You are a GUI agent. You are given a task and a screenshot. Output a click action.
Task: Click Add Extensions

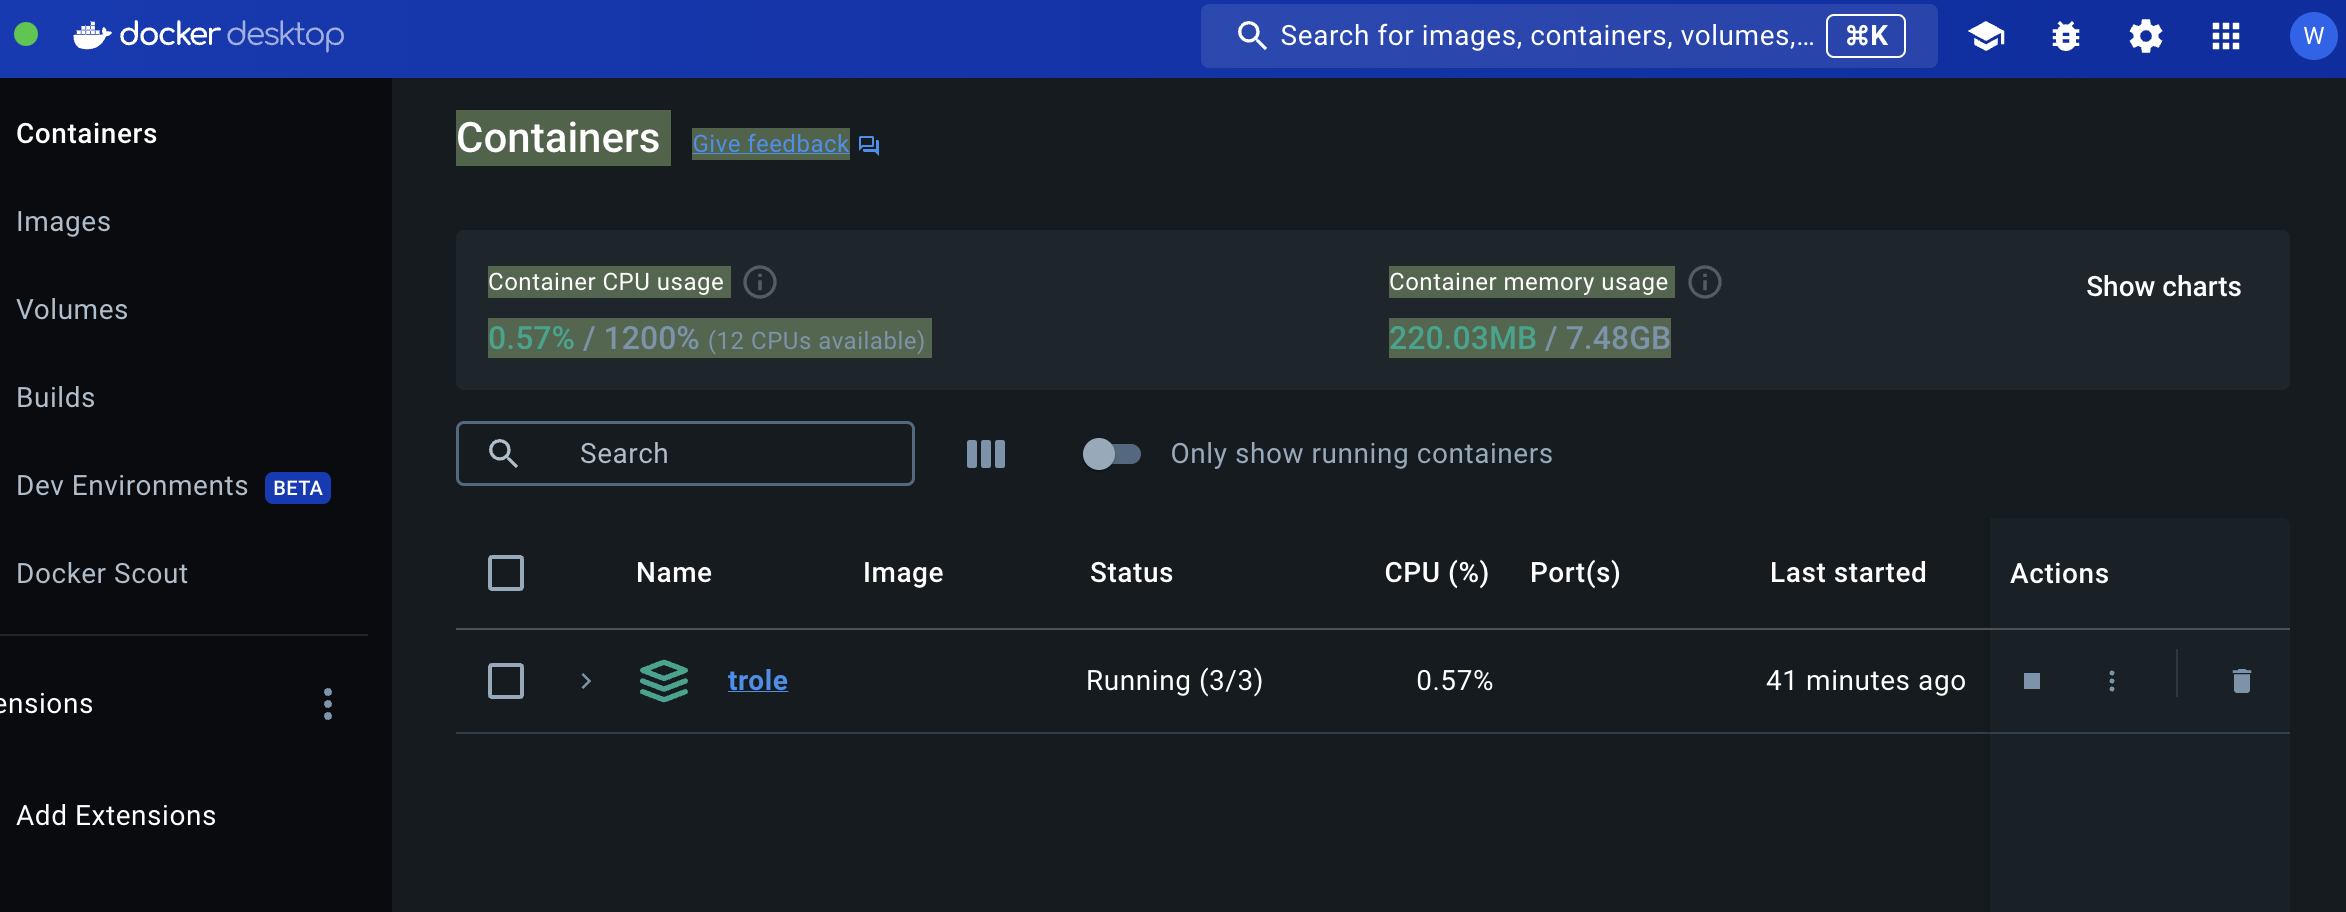click(116, 816)
